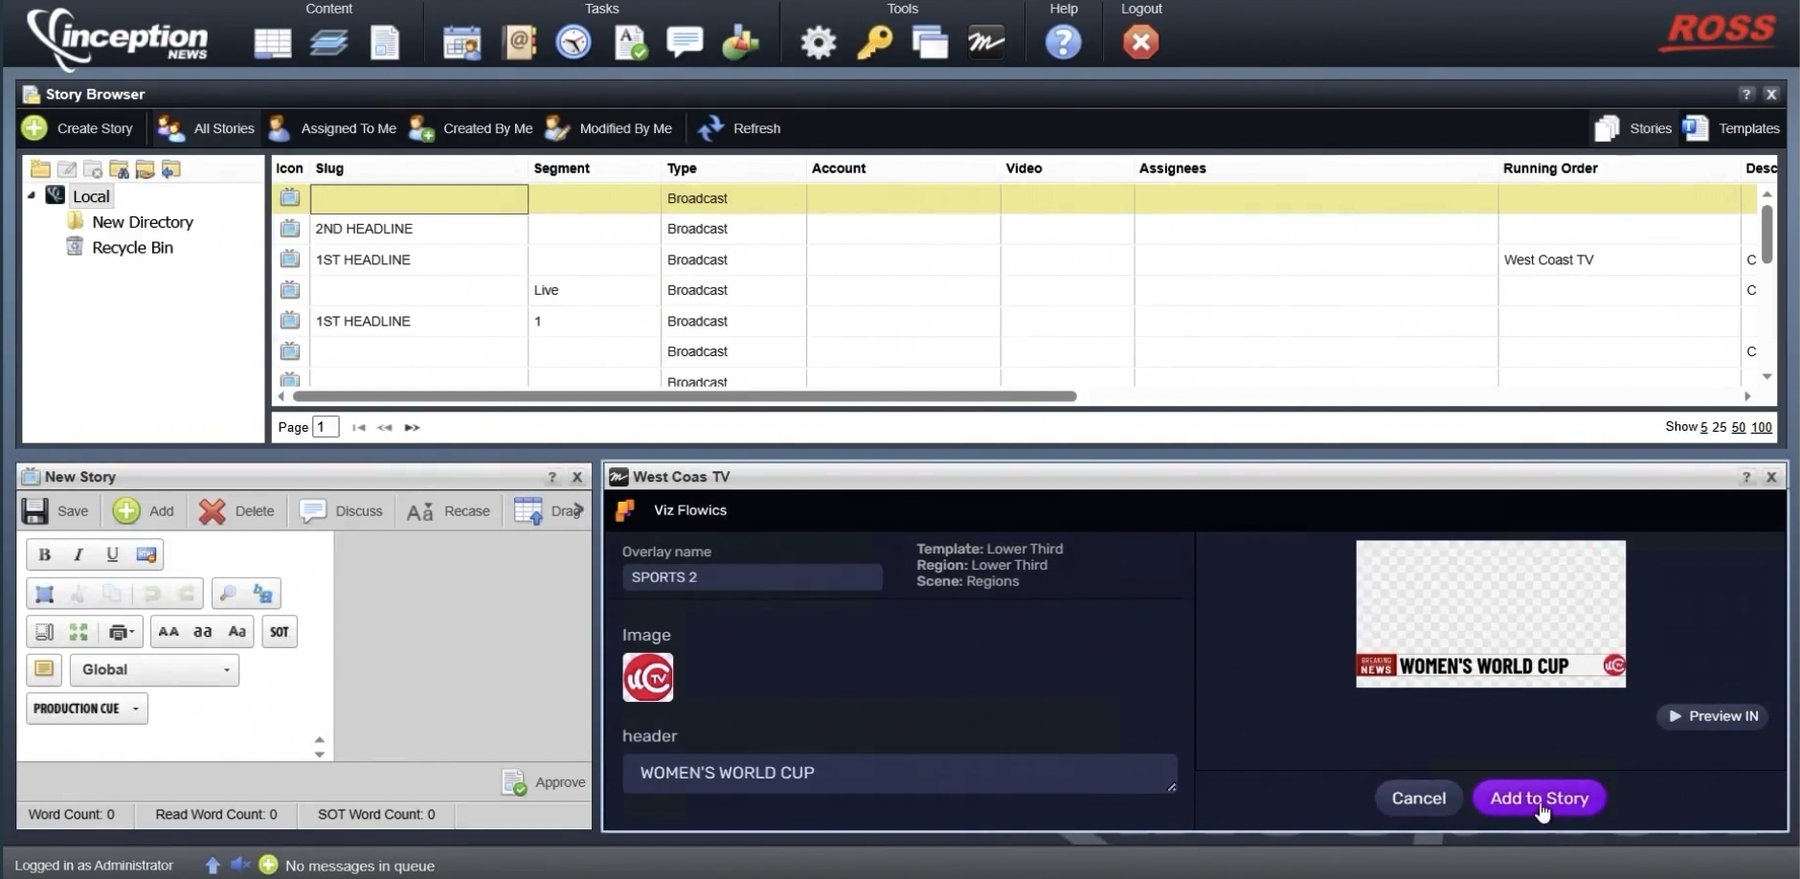Click the vertical scrollbar of story table

click(1767, 234)
